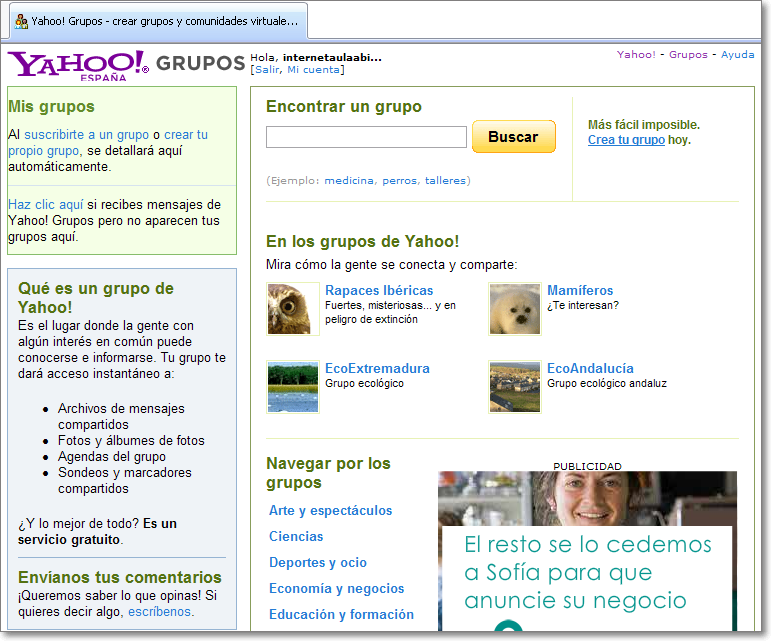Click the 'Envíanos tus comentarios' heading
The width and height of the screenshot is (771, 641).
coord(119,578)
